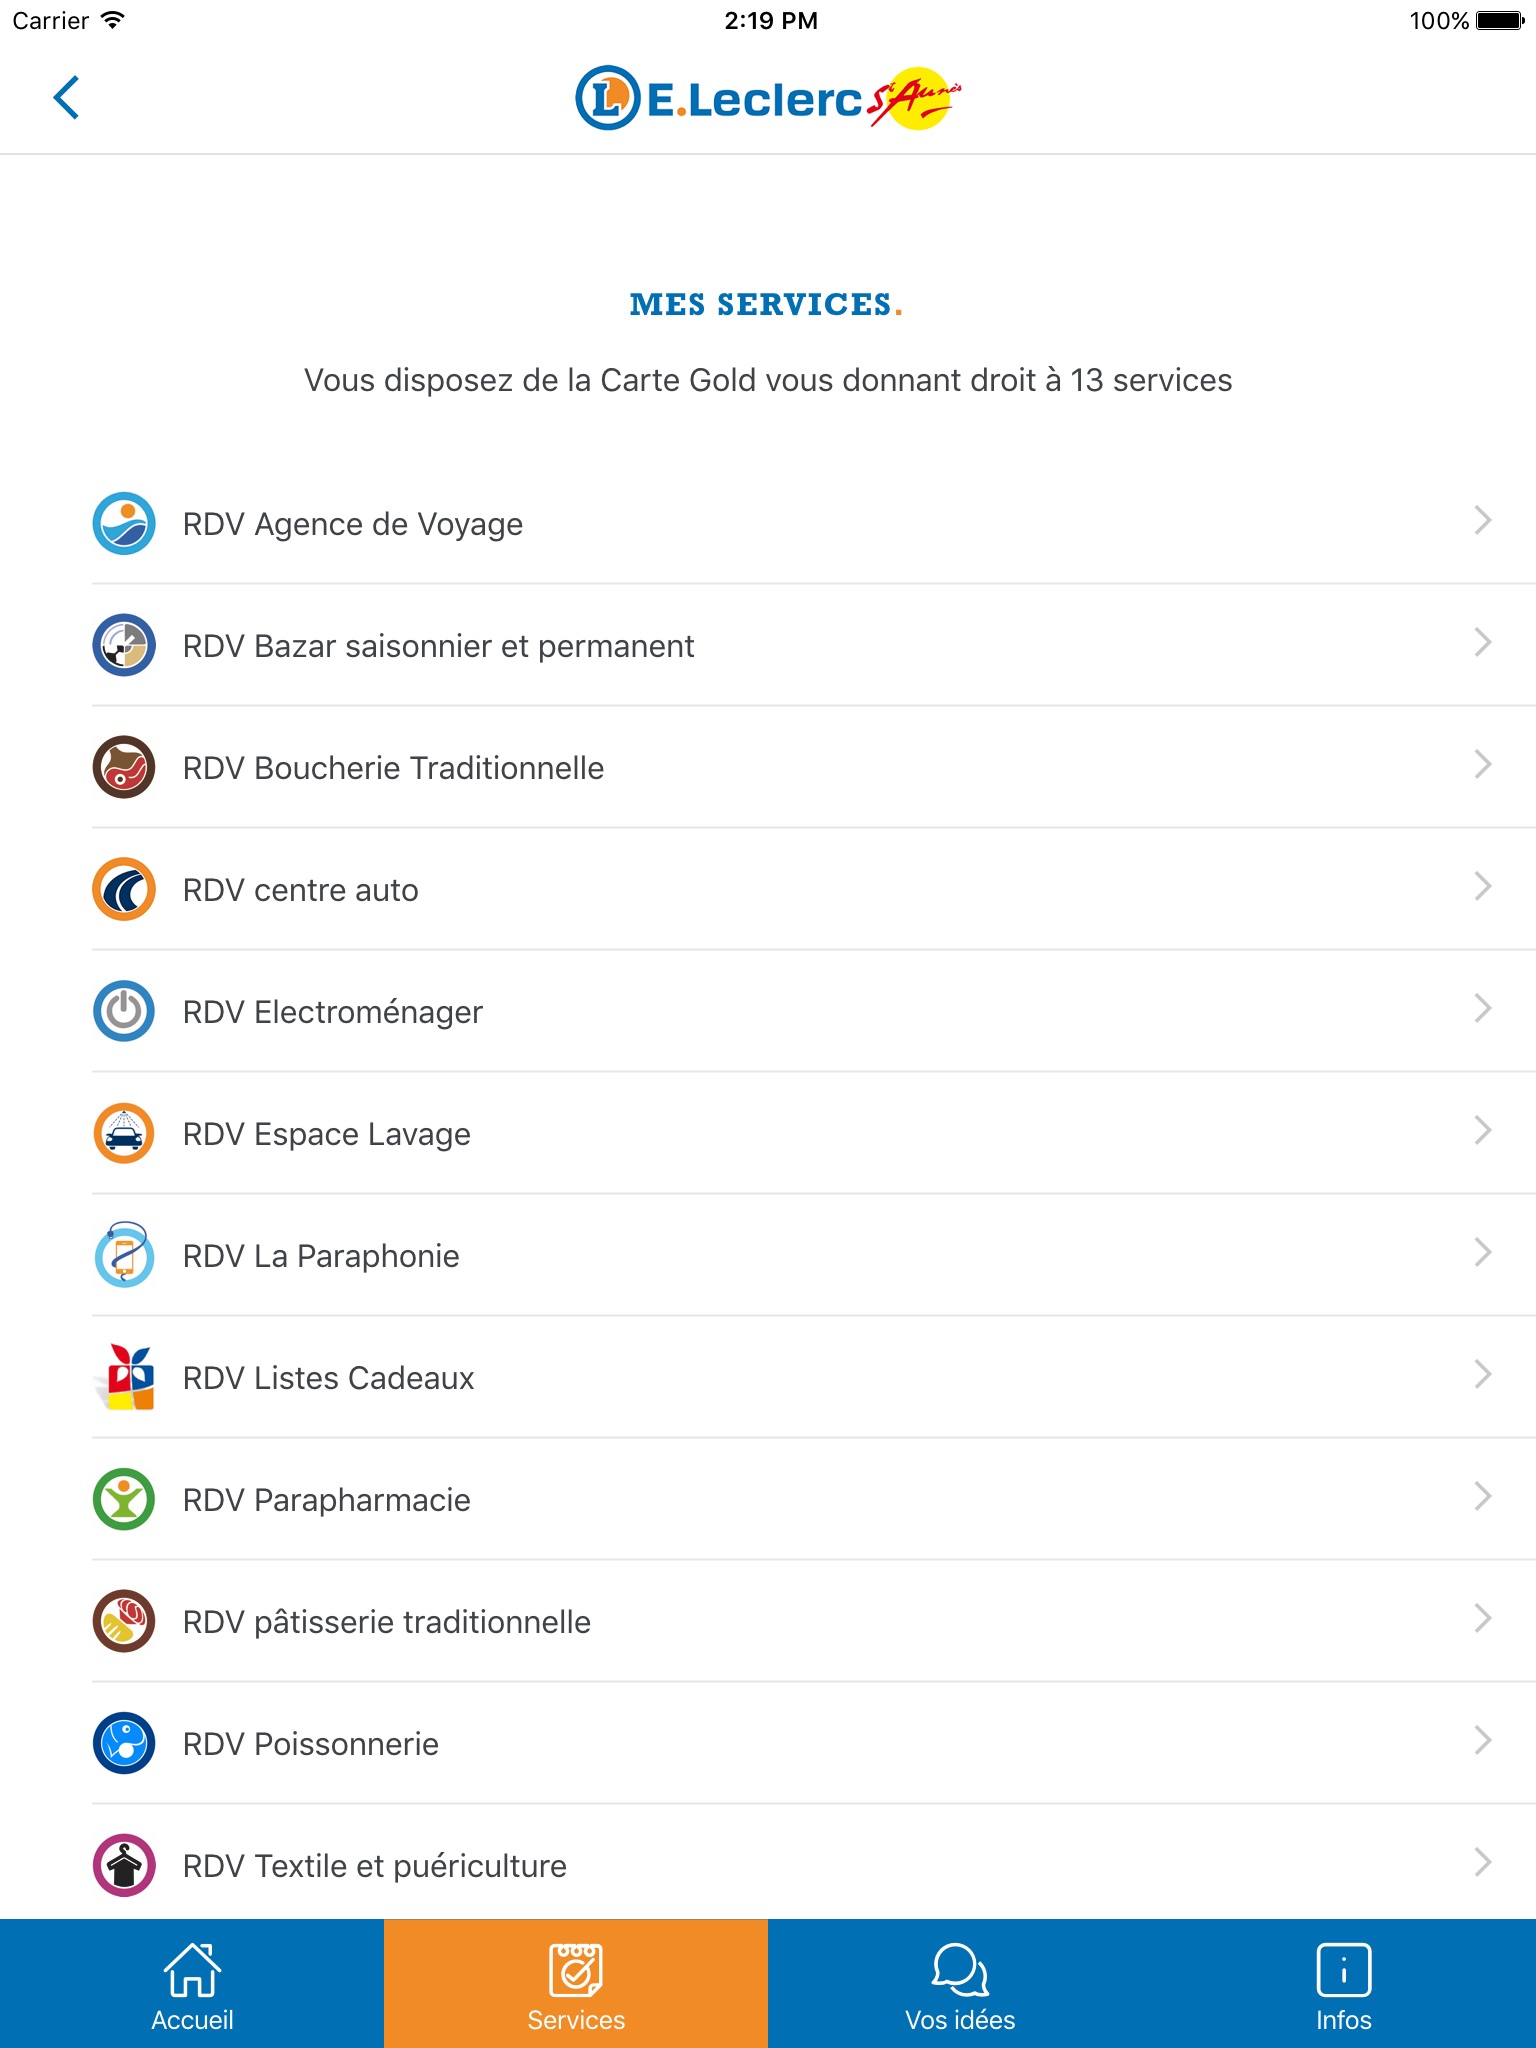Select the Services tab
Screen dimensions: 1536x2048
click(576, 1985)
